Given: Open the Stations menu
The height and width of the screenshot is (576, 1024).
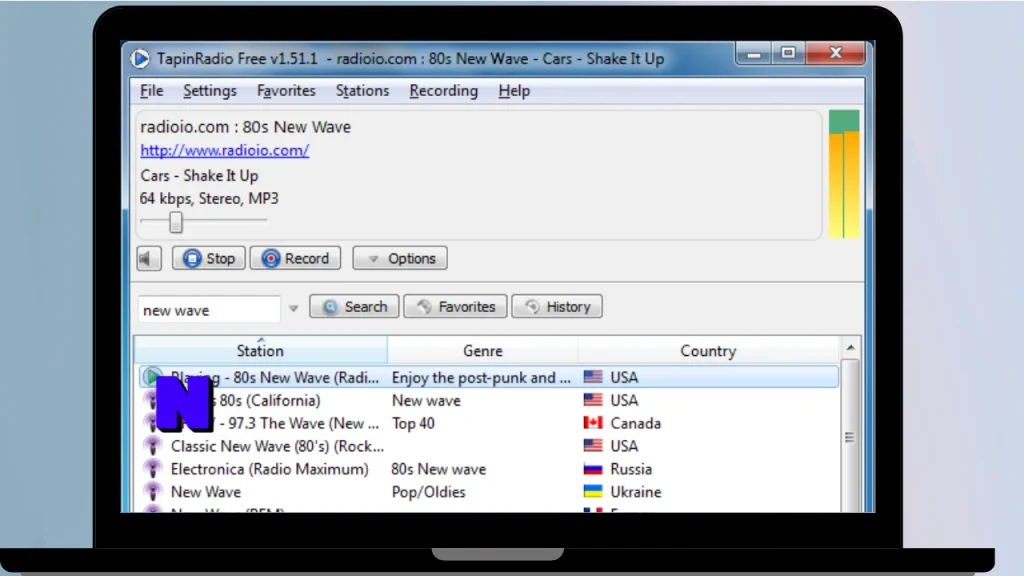Looking at the screenshot, I should tap(362, 91).
